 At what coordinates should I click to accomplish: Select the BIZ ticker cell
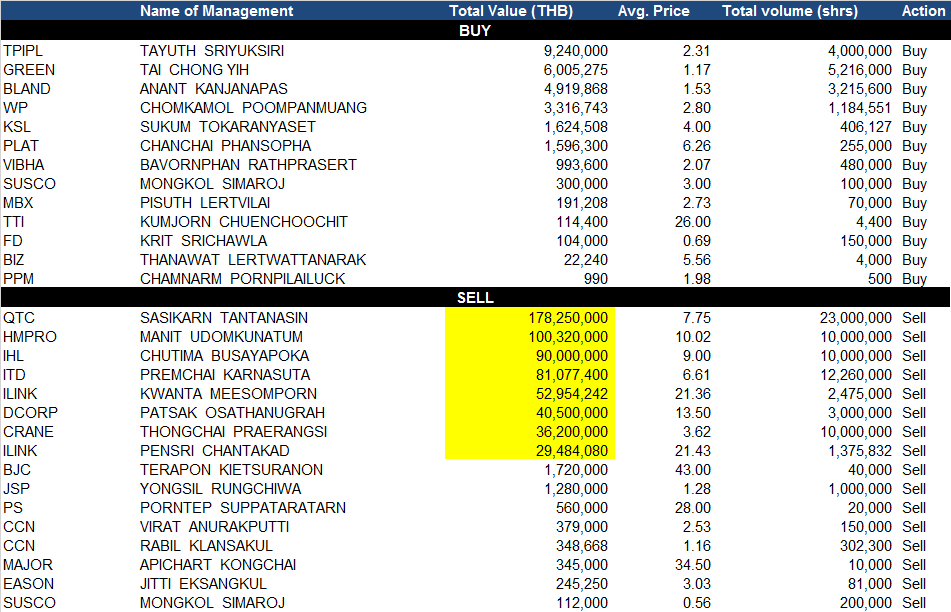(x=13, y=260)
